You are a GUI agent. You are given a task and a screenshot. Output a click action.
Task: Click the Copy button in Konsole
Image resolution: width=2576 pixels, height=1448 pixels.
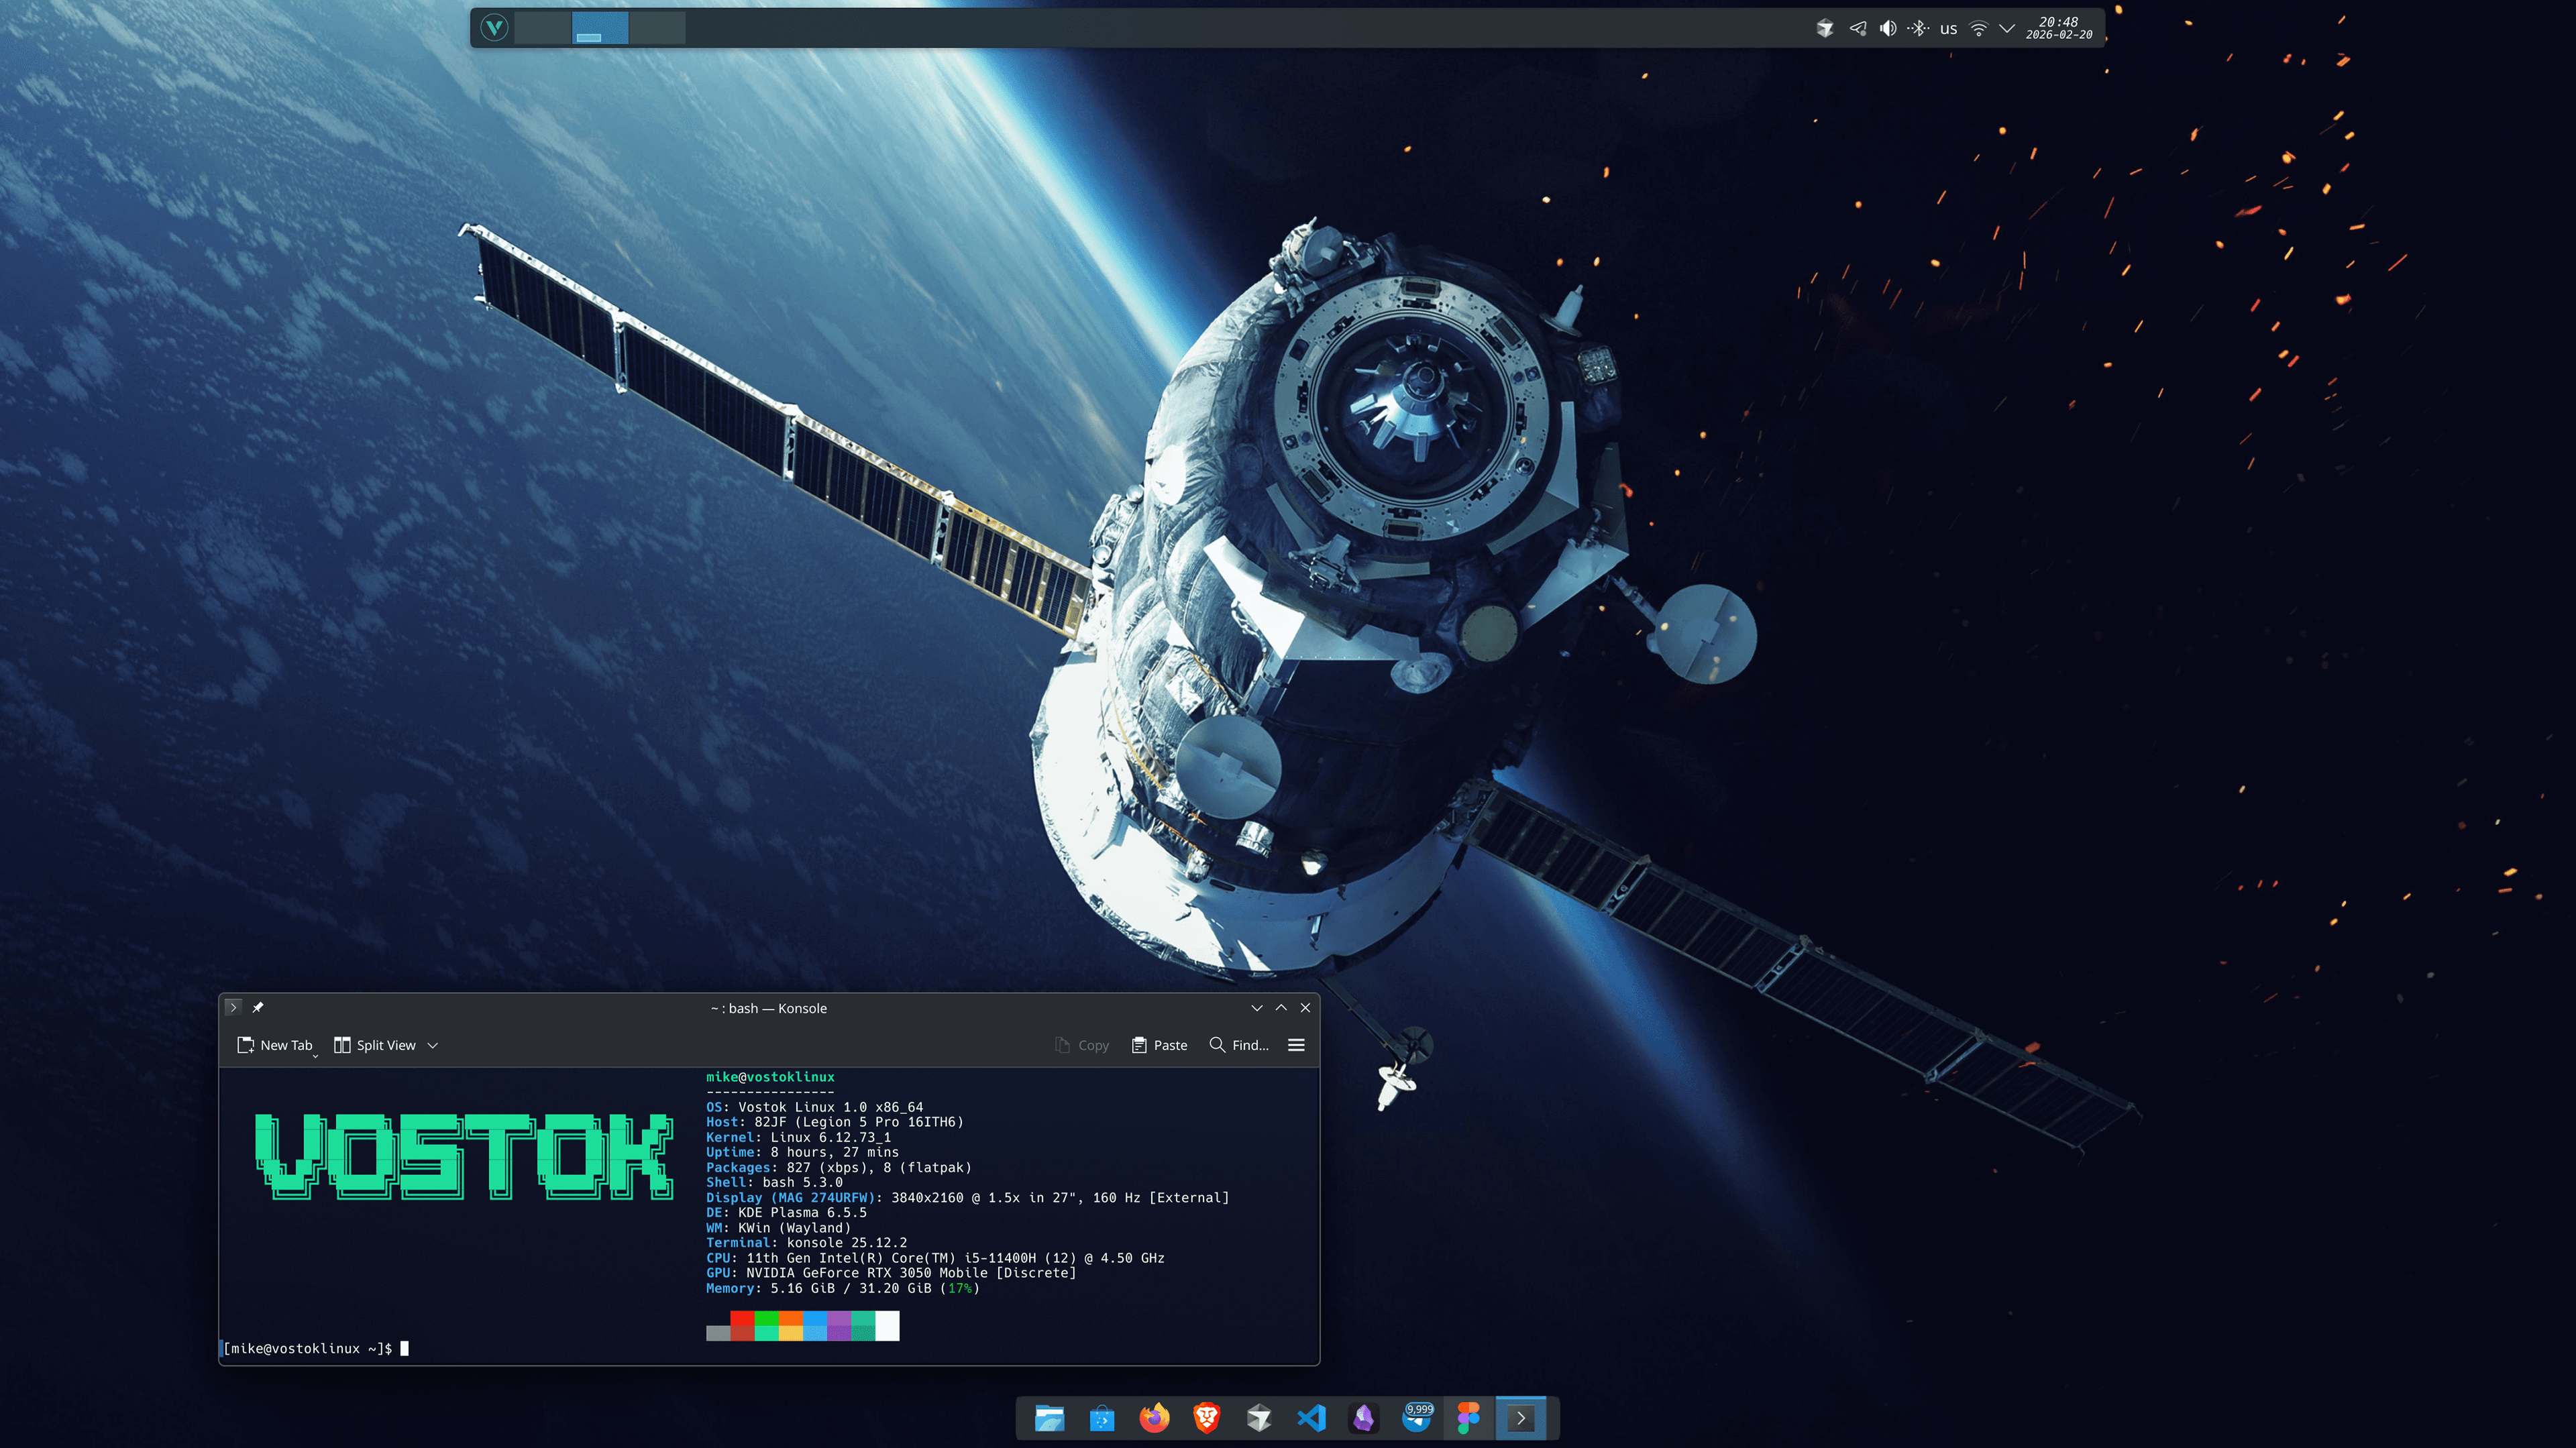(1081, 1045)
